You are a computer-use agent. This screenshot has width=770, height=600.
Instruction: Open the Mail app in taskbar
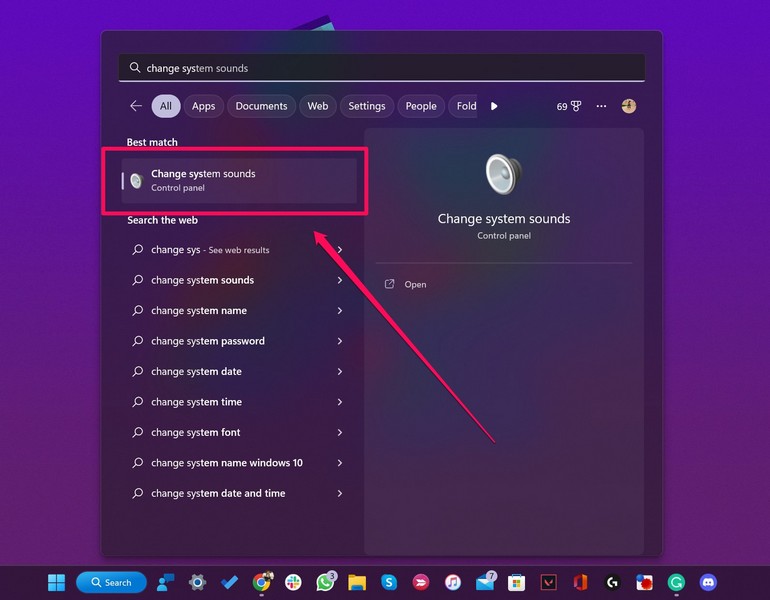(x=485, y=582)
